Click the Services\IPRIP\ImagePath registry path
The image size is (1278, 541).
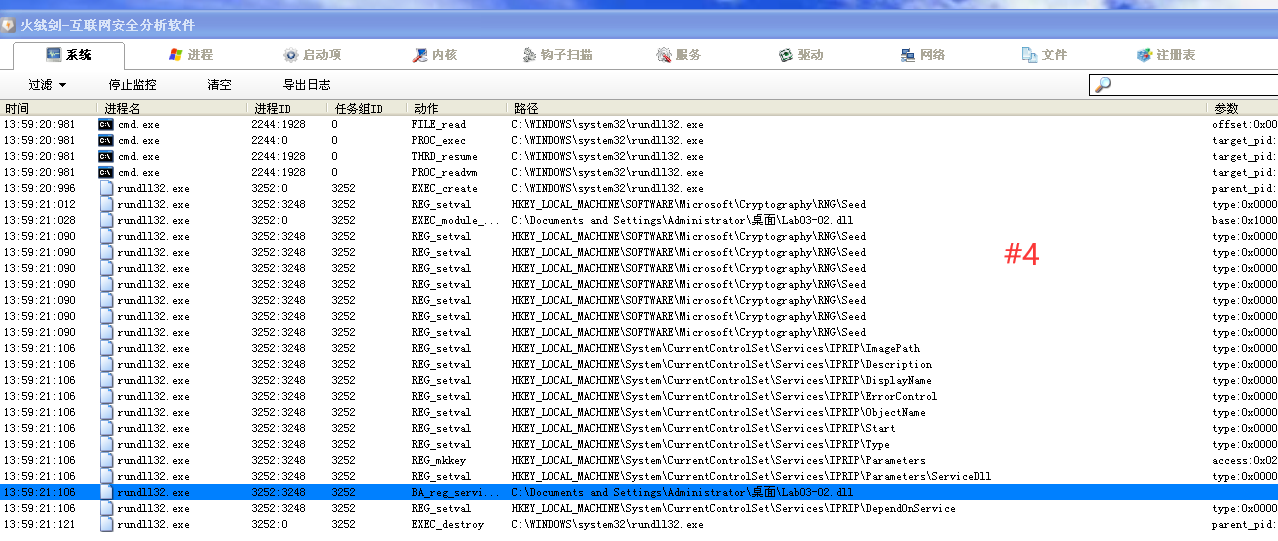point(715,349)
